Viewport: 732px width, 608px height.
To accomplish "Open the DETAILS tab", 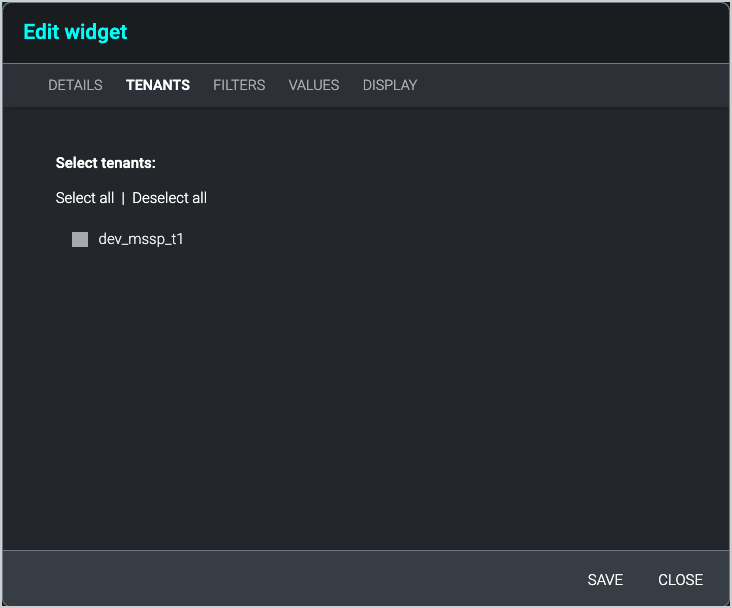I will [75, 85].
